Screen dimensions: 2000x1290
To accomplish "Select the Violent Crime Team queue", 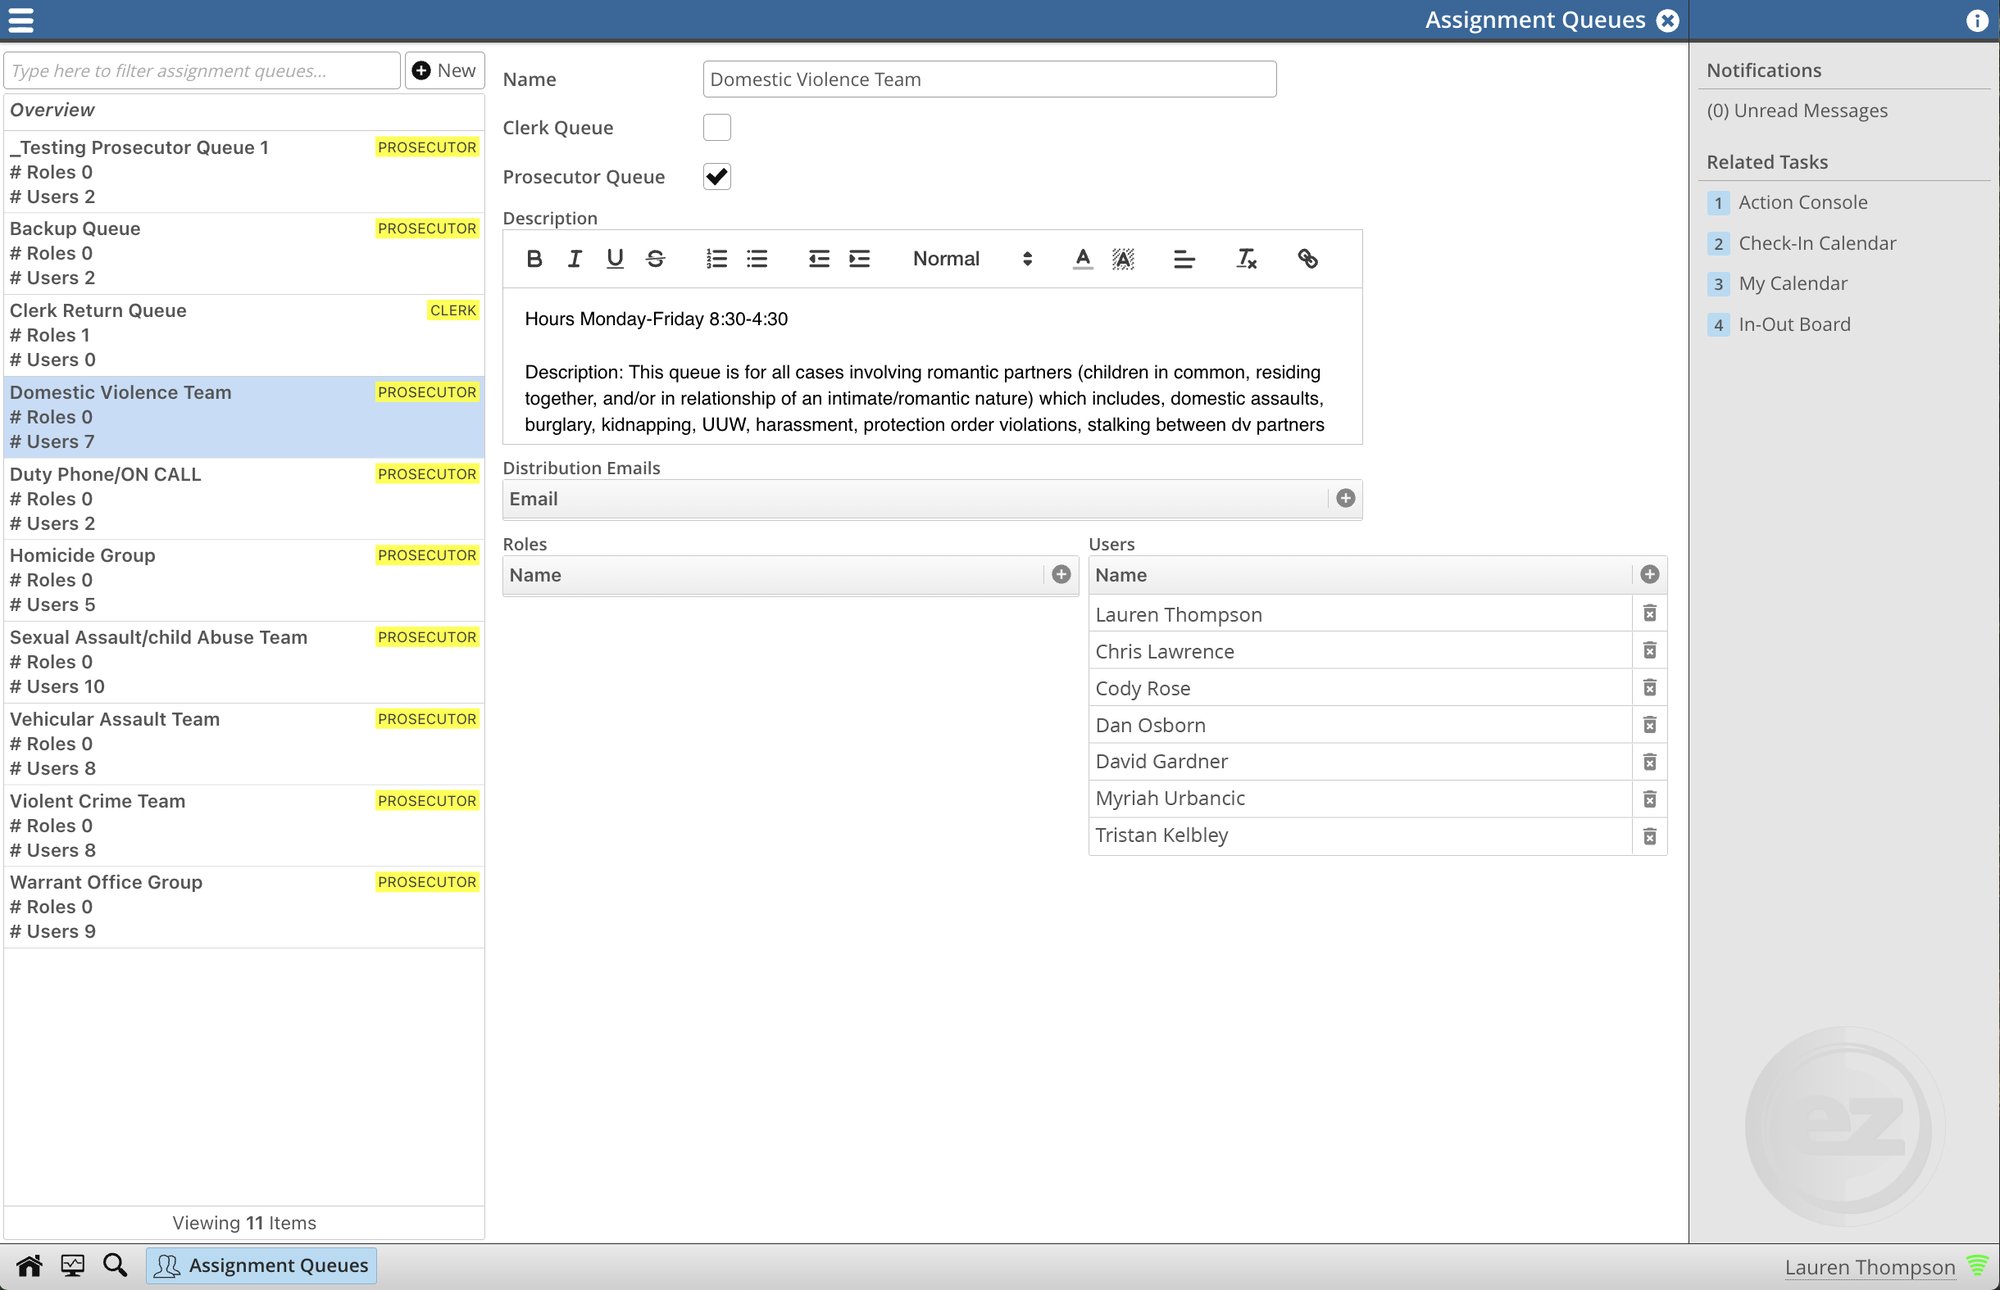I will [244, 825].
